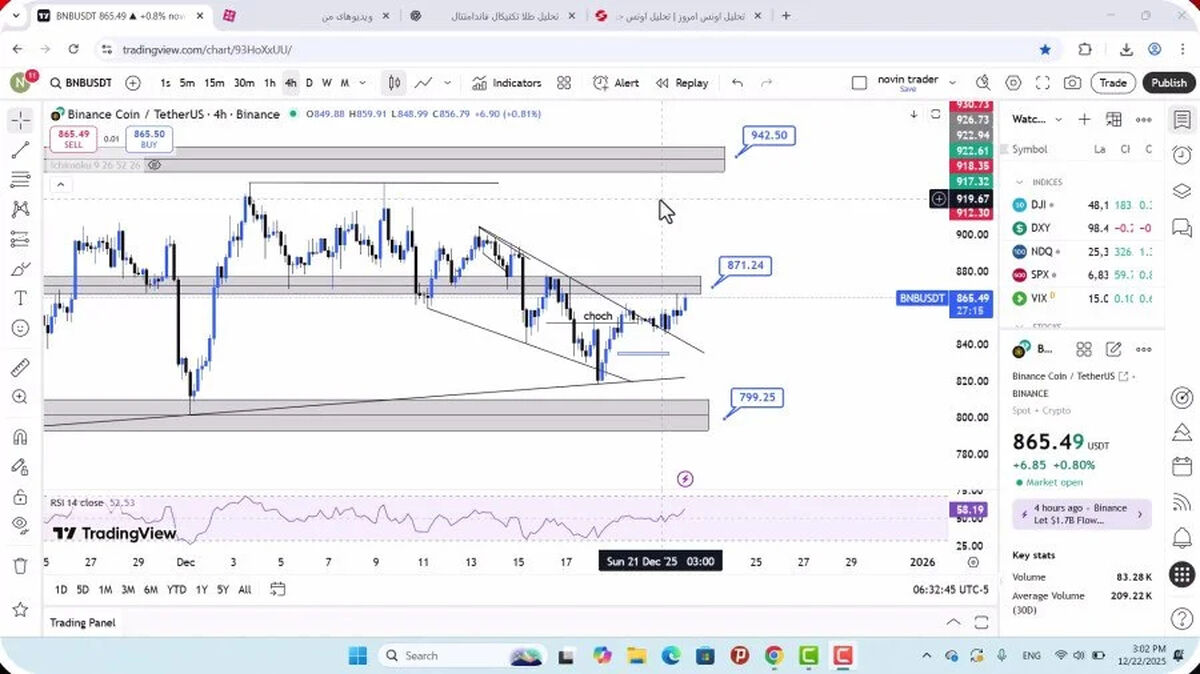The image size is (1200, 674).
Task: Open the forecasting and measurement tools
Action: pos(20,239)
